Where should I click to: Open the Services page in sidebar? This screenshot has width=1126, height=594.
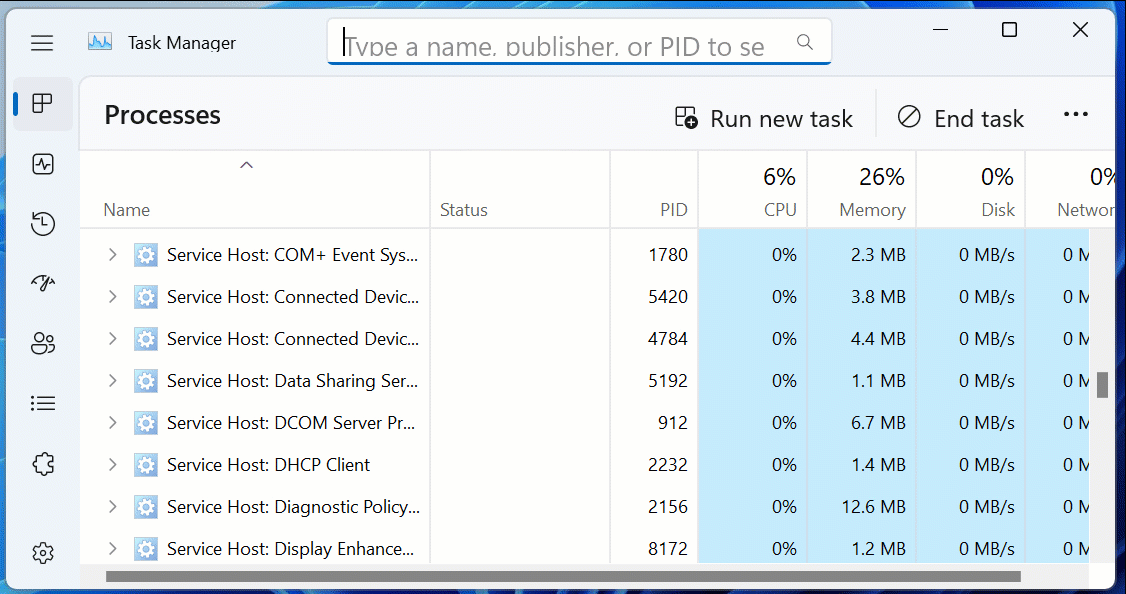click(x=42, y=464)
